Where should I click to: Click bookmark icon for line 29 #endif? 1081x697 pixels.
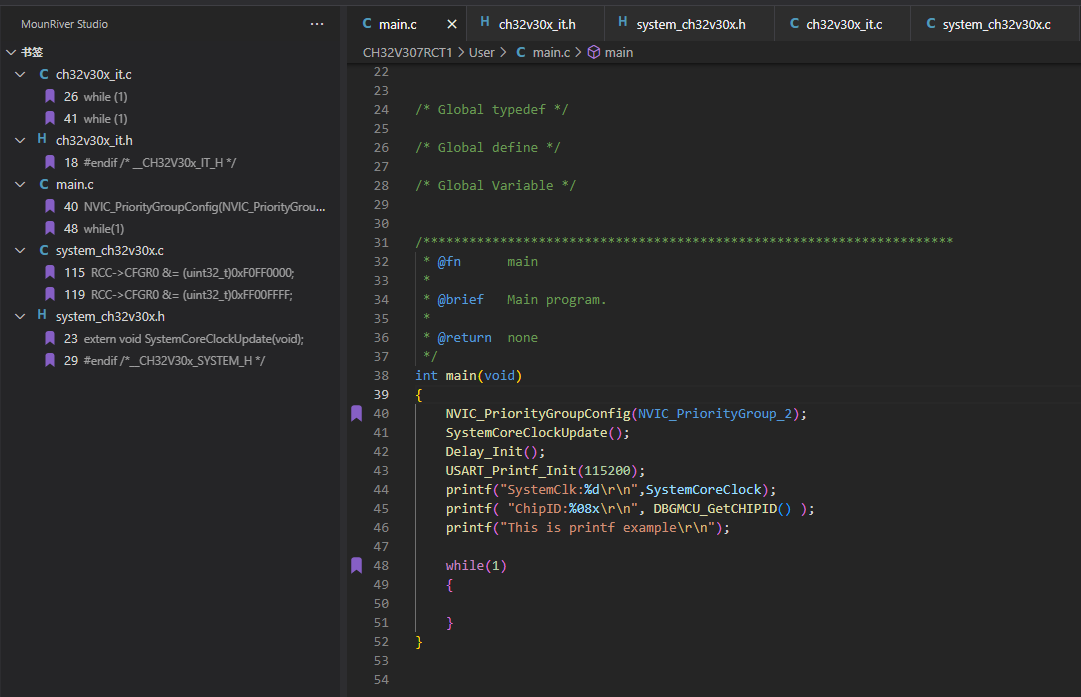50,361
